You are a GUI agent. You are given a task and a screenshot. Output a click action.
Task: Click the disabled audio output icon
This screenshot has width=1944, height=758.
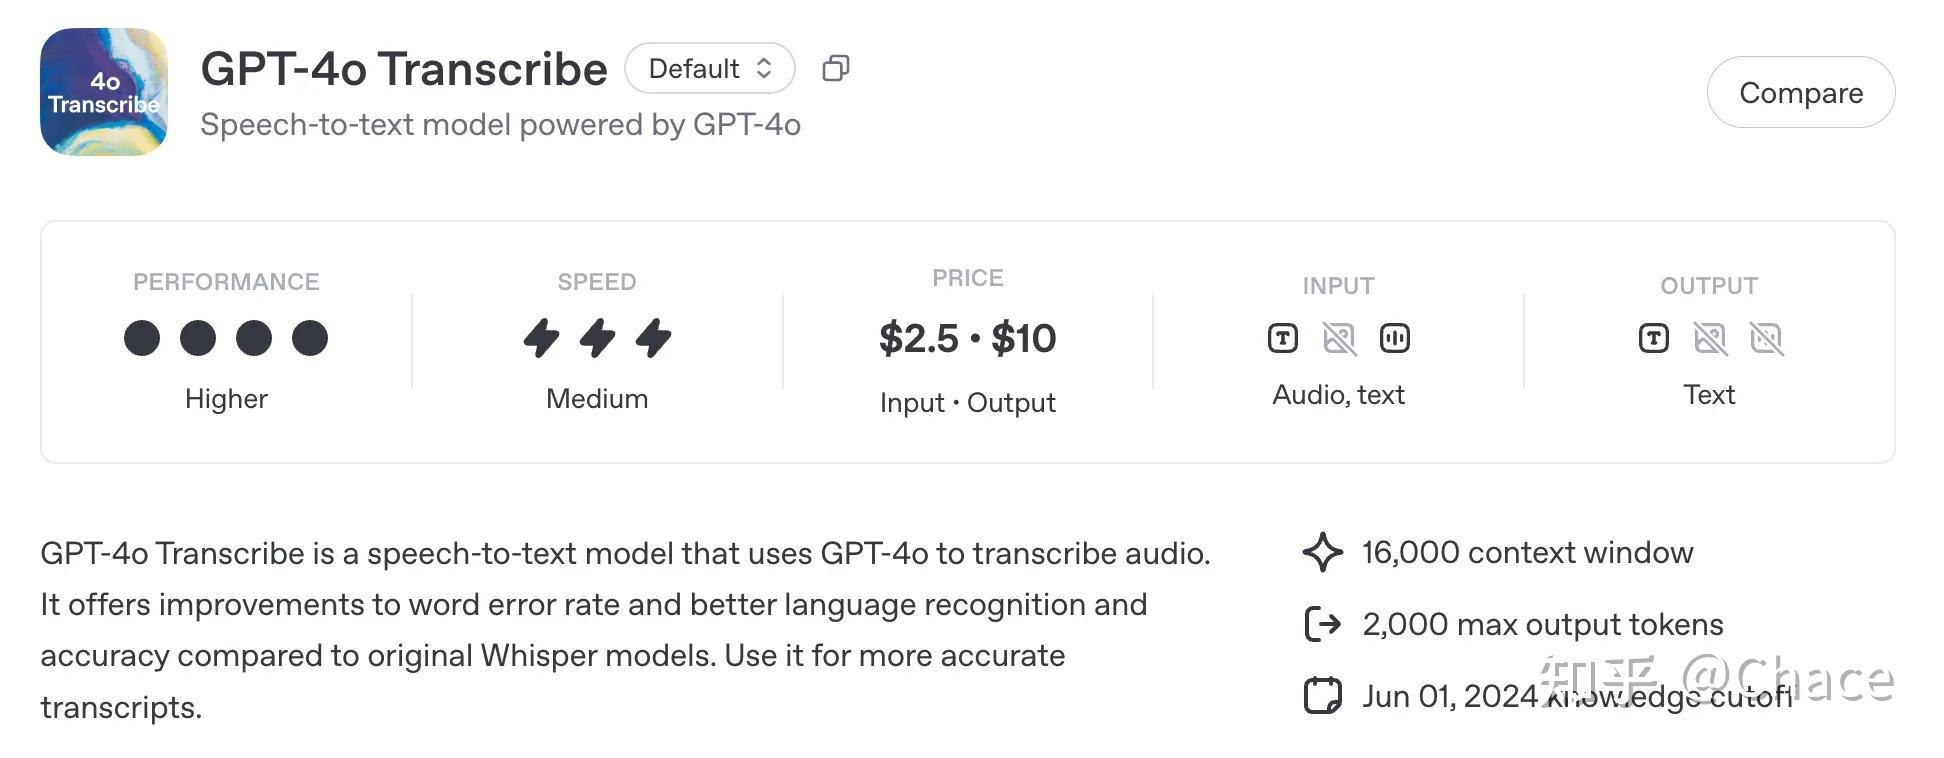[1768, 338]
